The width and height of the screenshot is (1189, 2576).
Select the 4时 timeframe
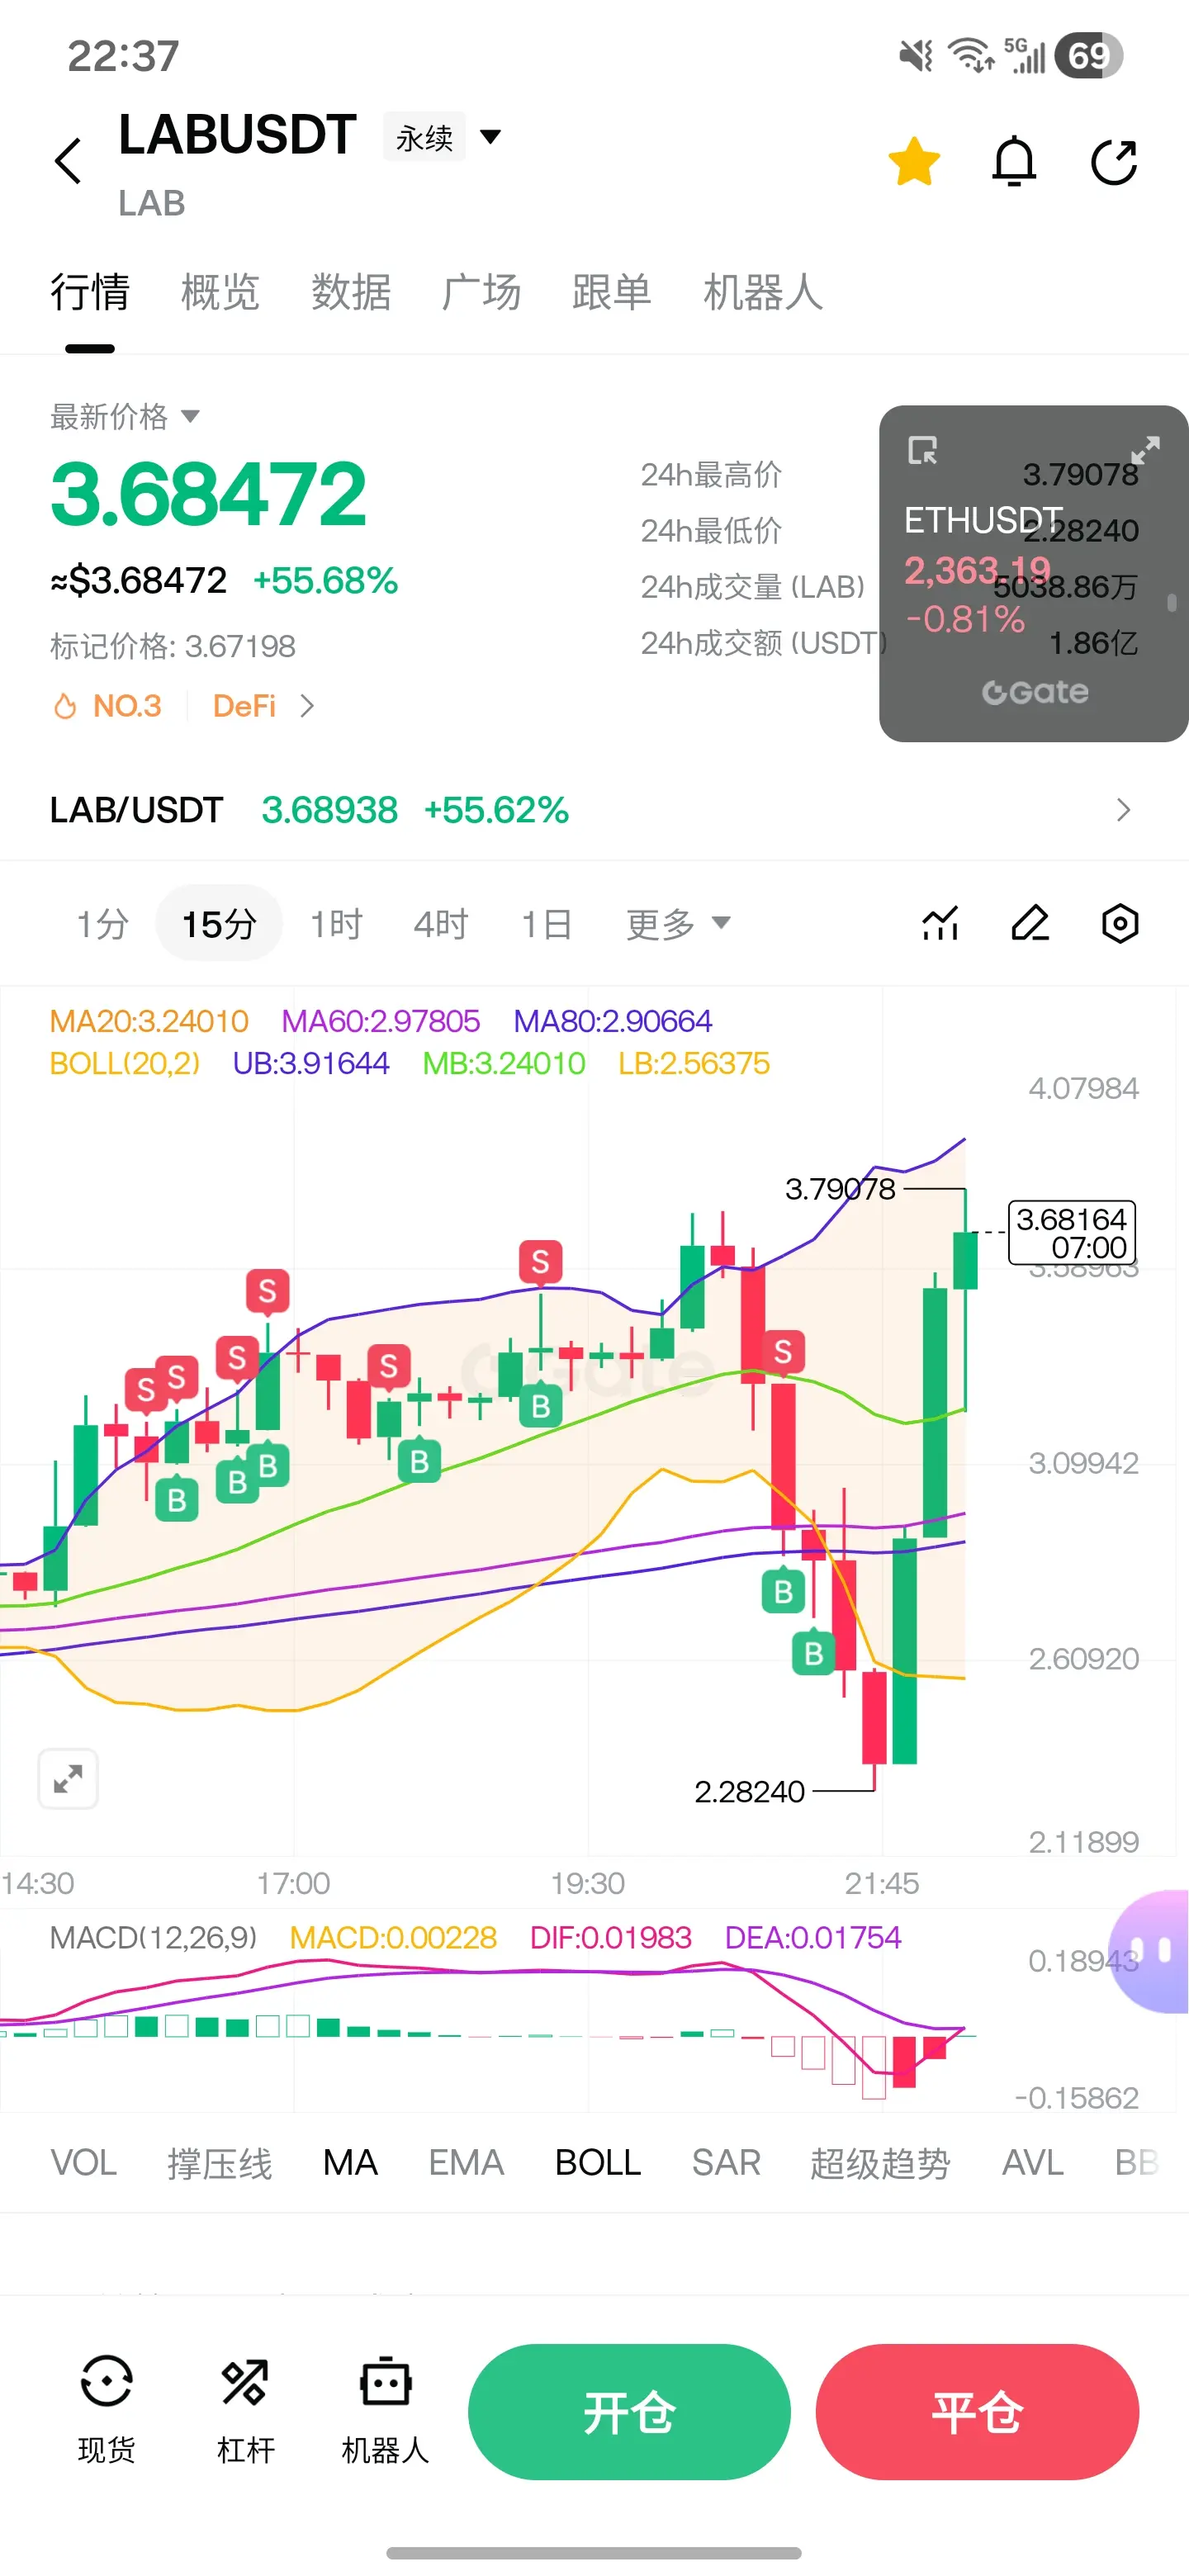tap(441, 924)
